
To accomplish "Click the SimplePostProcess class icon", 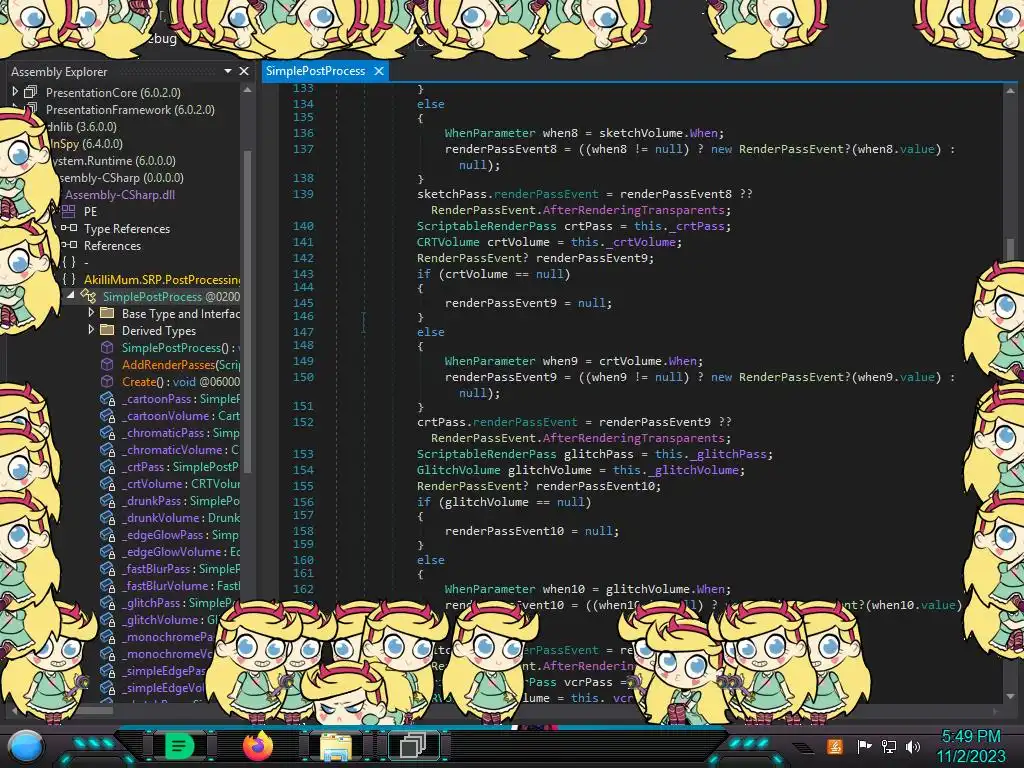I will [88, 296].
